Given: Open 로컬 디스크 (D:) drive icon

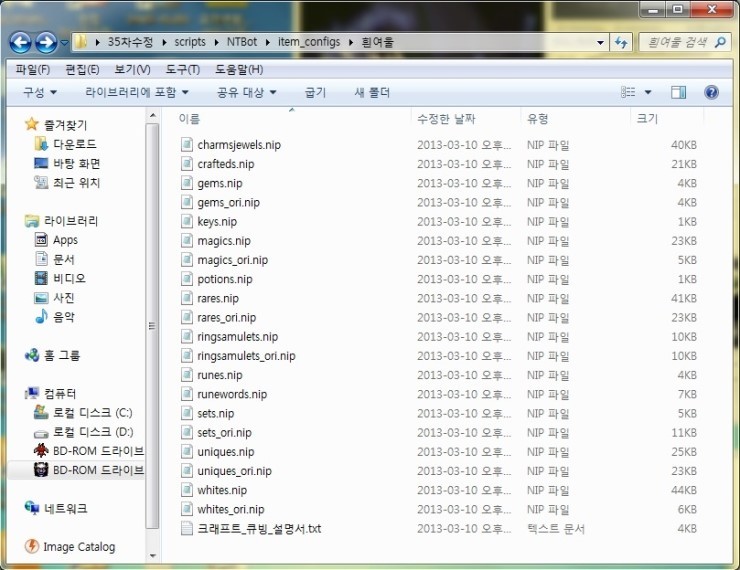Looking at the screenshot, I should (x=41, y=433).
